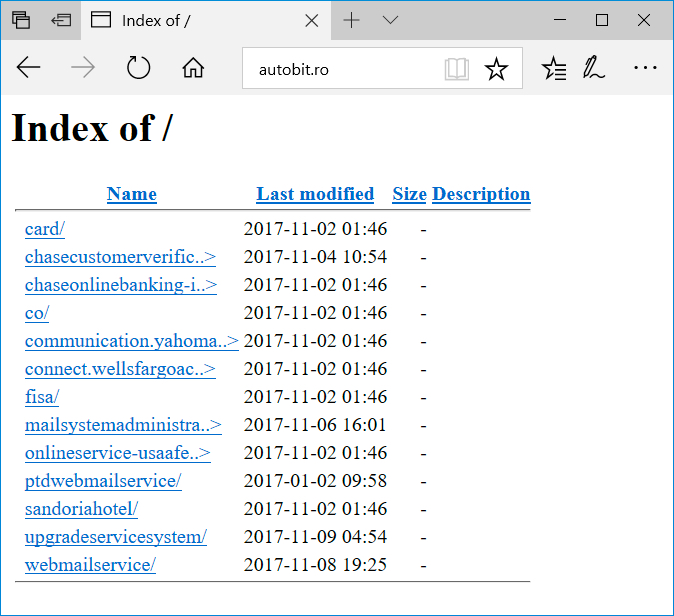Maximize the browser window
Screen dimensions: 674x616
(602, 20)
